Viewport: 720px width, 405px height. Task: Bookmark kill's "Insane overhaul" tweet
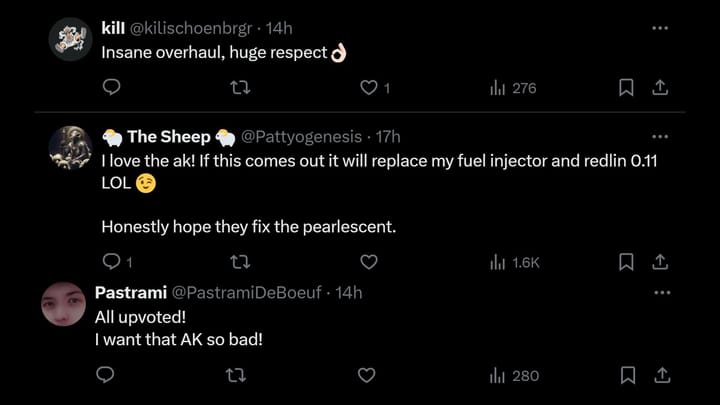626,88
